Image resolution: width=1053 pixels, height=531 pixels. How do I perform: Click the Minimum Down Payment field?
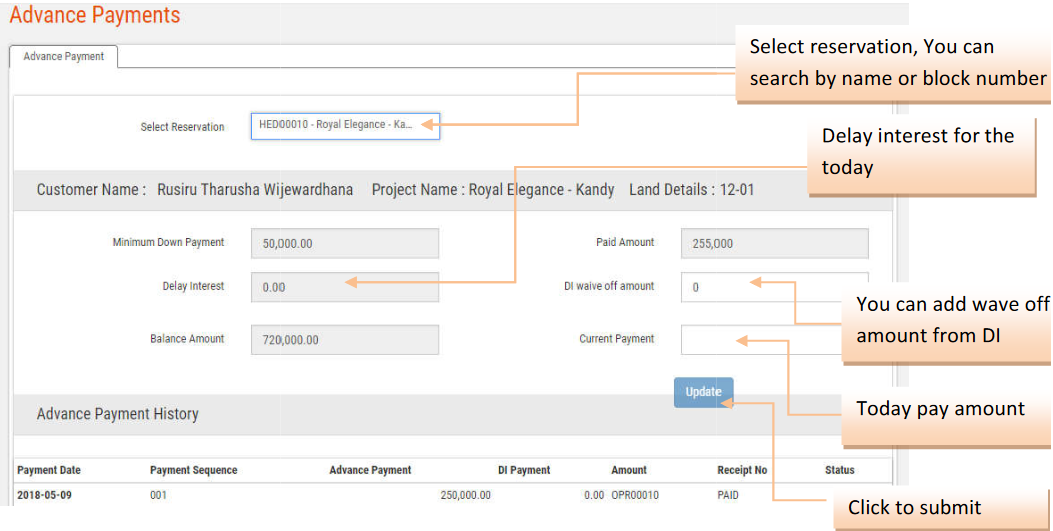pos(344,243)
